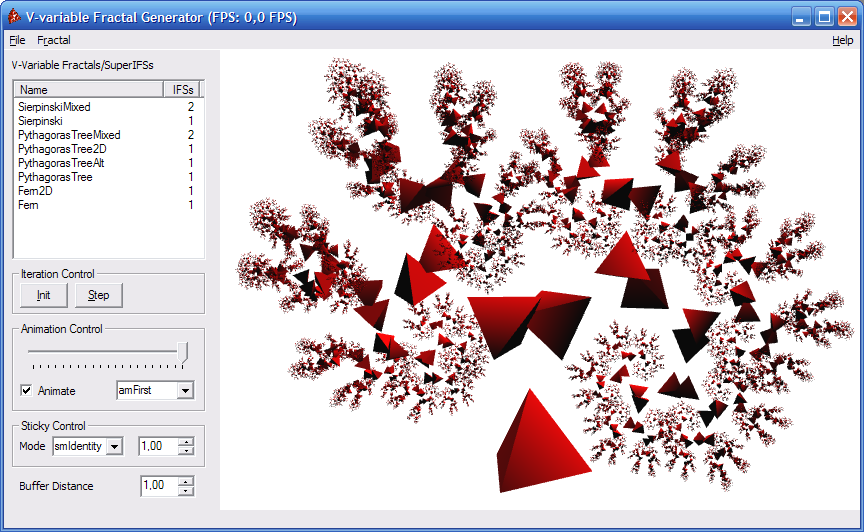Click the Animation Control slider handle
Screen dimensions: 864x532
(182, 352)
